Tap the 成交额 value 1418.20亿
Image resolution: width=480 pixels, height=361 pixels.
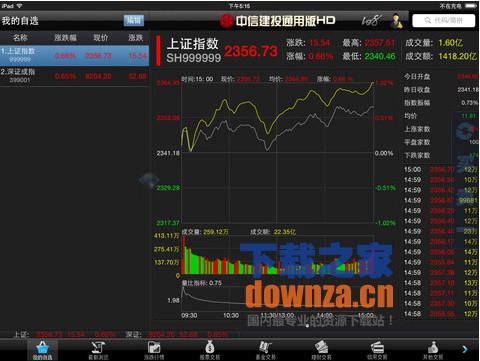tap(457, 56)
